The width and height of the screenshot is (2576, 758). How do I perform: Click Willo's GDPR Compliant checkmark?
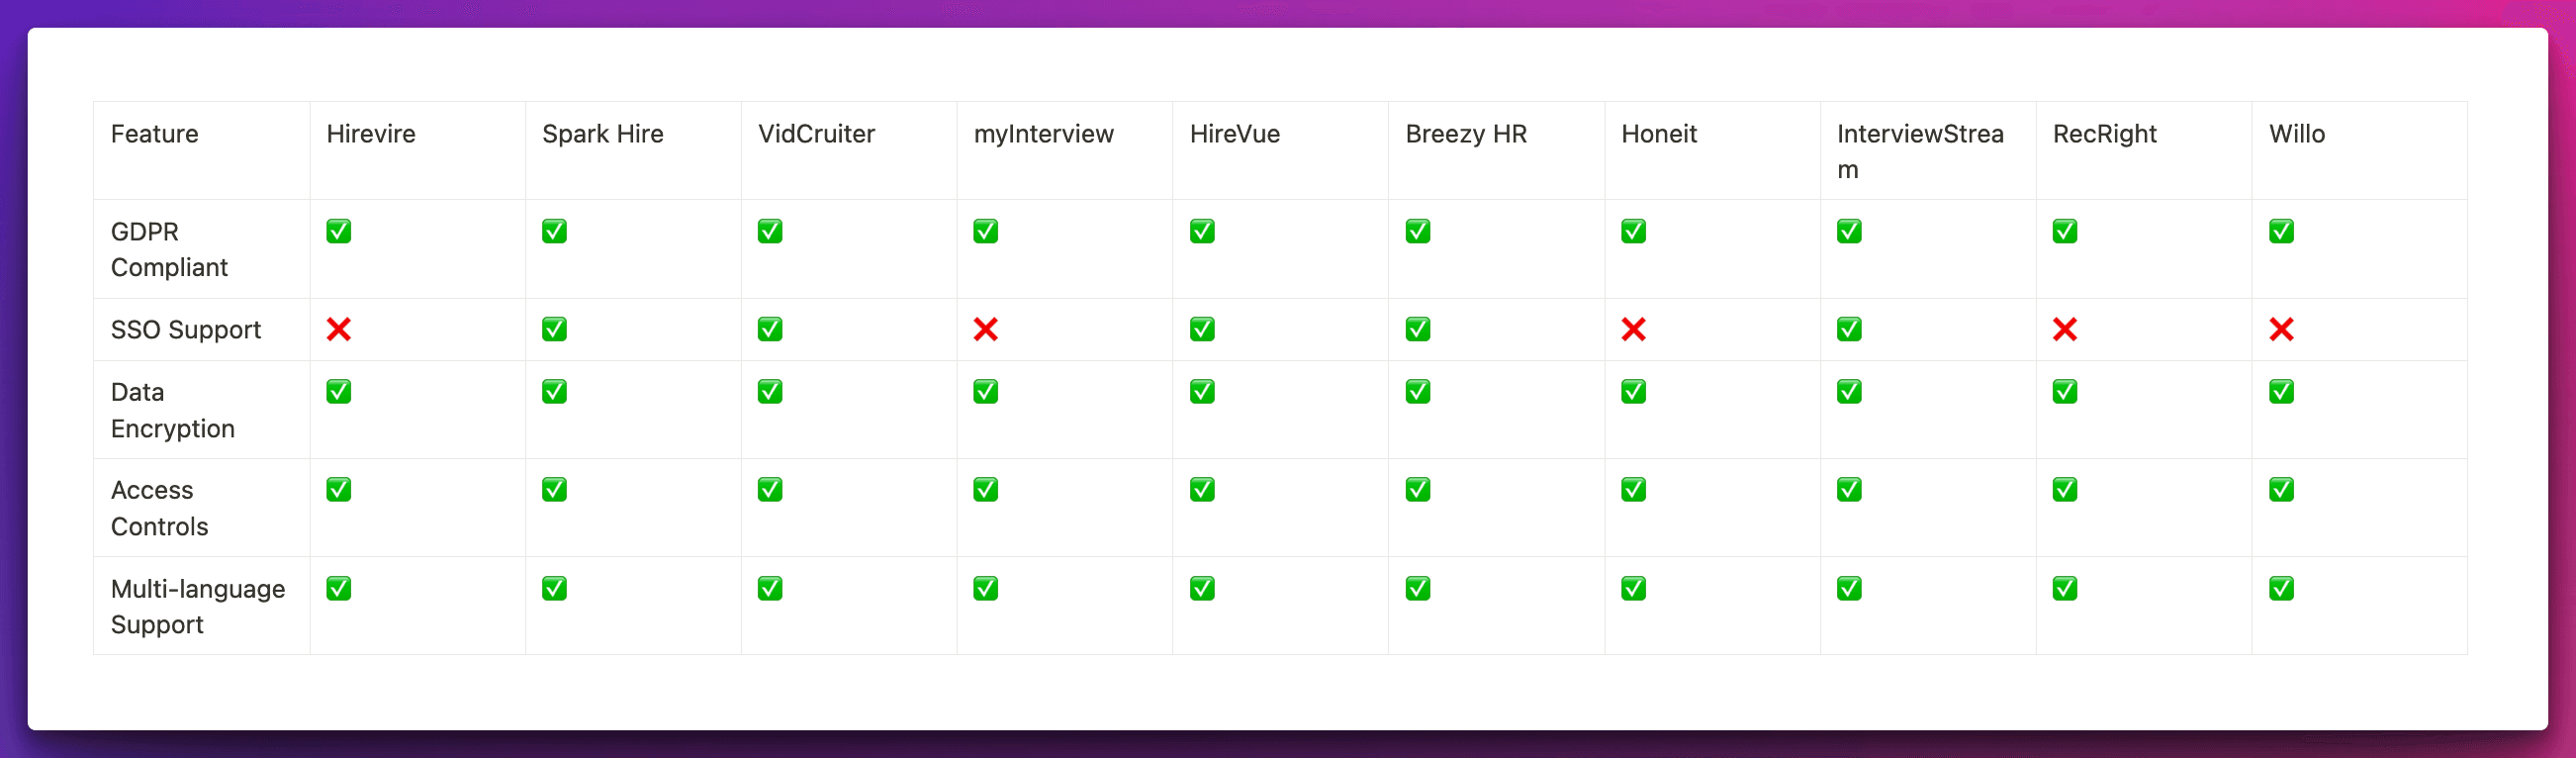pyautogui.click(x=2280, y=231)
